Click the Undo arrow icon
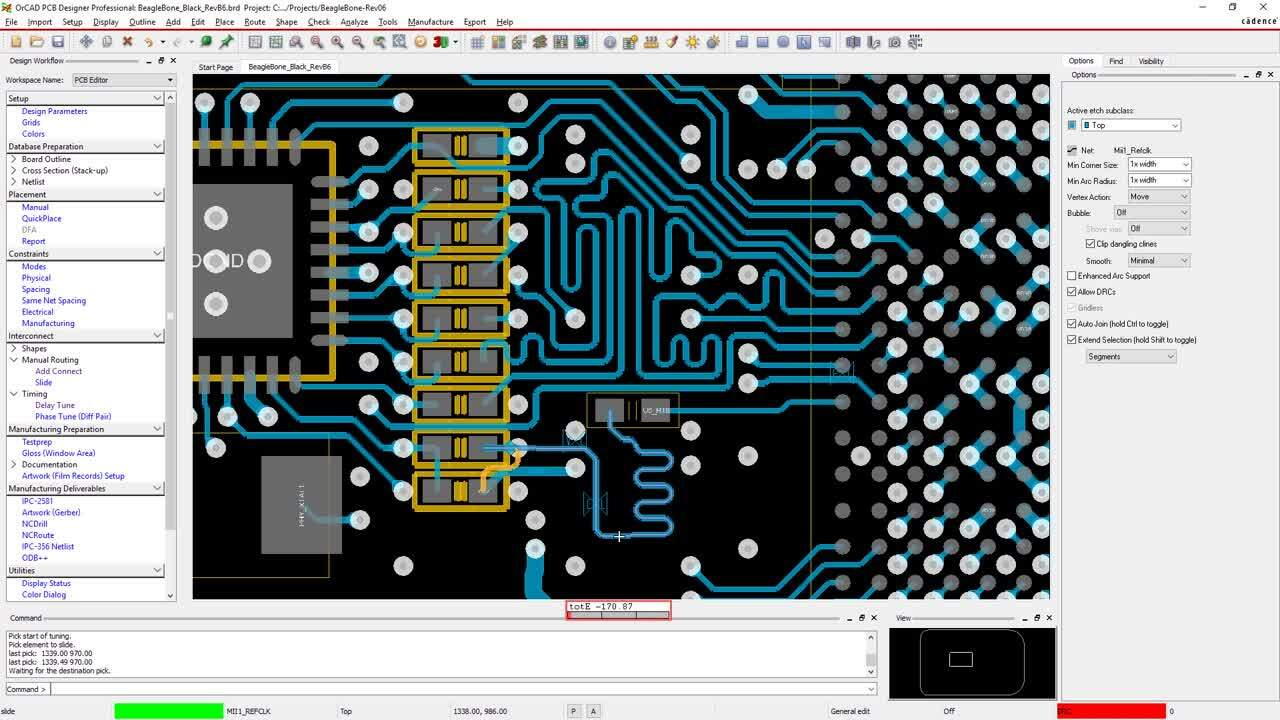This screenshot has width=1280, height=720. coord(148,42)
